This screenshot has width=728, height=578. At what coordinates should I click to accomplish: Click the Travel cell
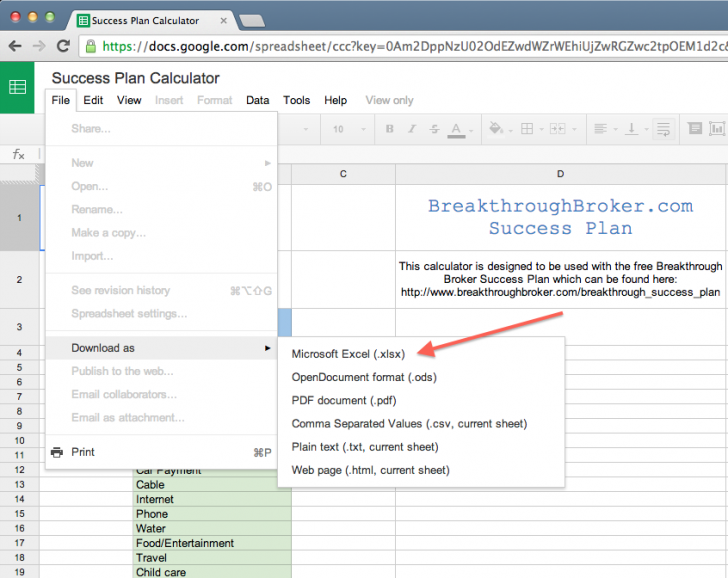point(212,558)
